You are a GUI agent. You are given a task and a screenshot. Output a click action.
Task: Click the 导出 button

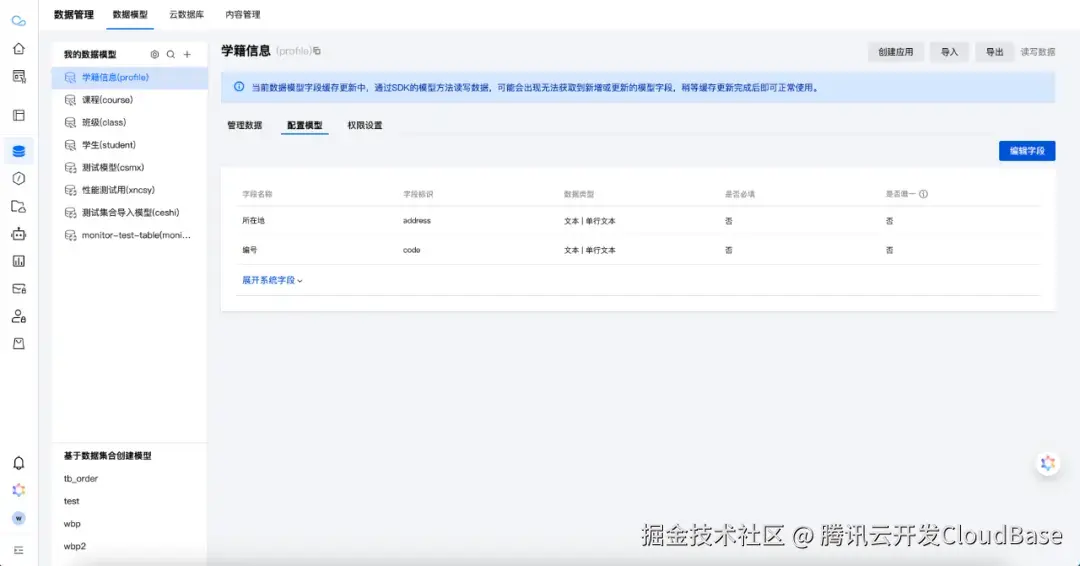[x=994, y=52]
